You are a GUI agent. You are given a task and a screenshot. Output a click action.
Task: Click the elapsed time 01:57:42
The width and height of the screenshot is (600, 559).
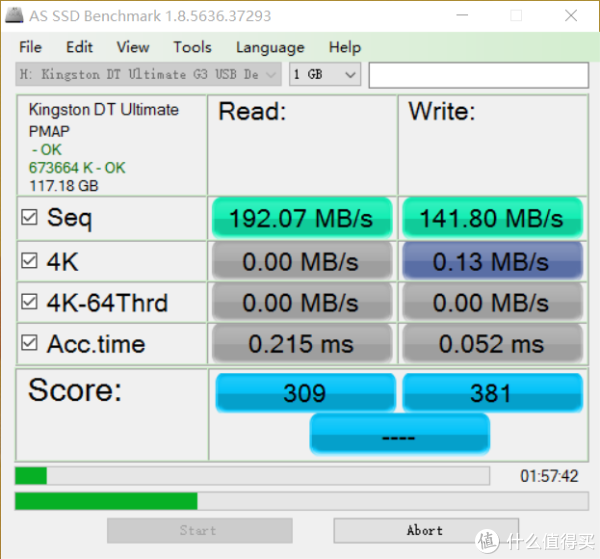(x=549, y=476)
